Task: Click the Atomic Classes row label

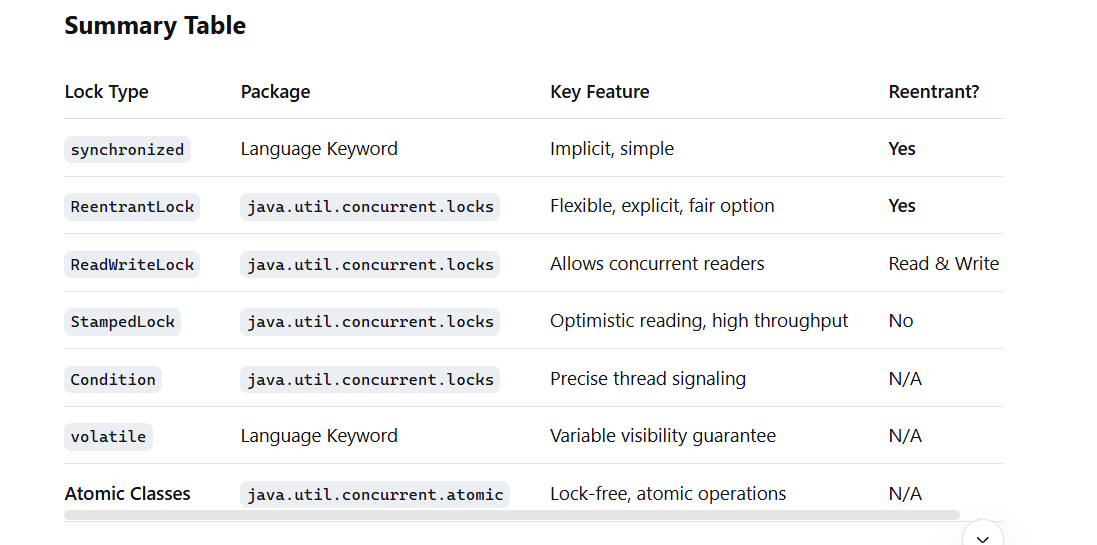Action: coord(127,494)
